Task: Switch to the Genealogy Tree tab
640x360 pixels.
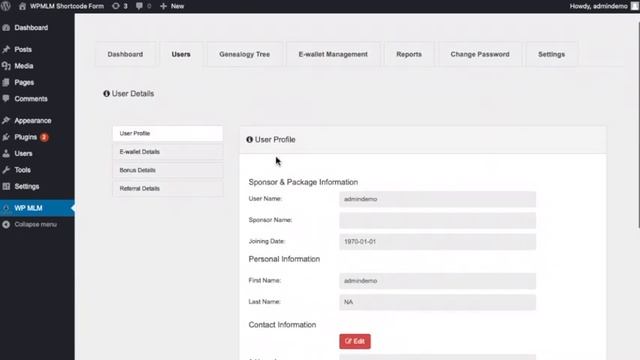Action: 244,54
